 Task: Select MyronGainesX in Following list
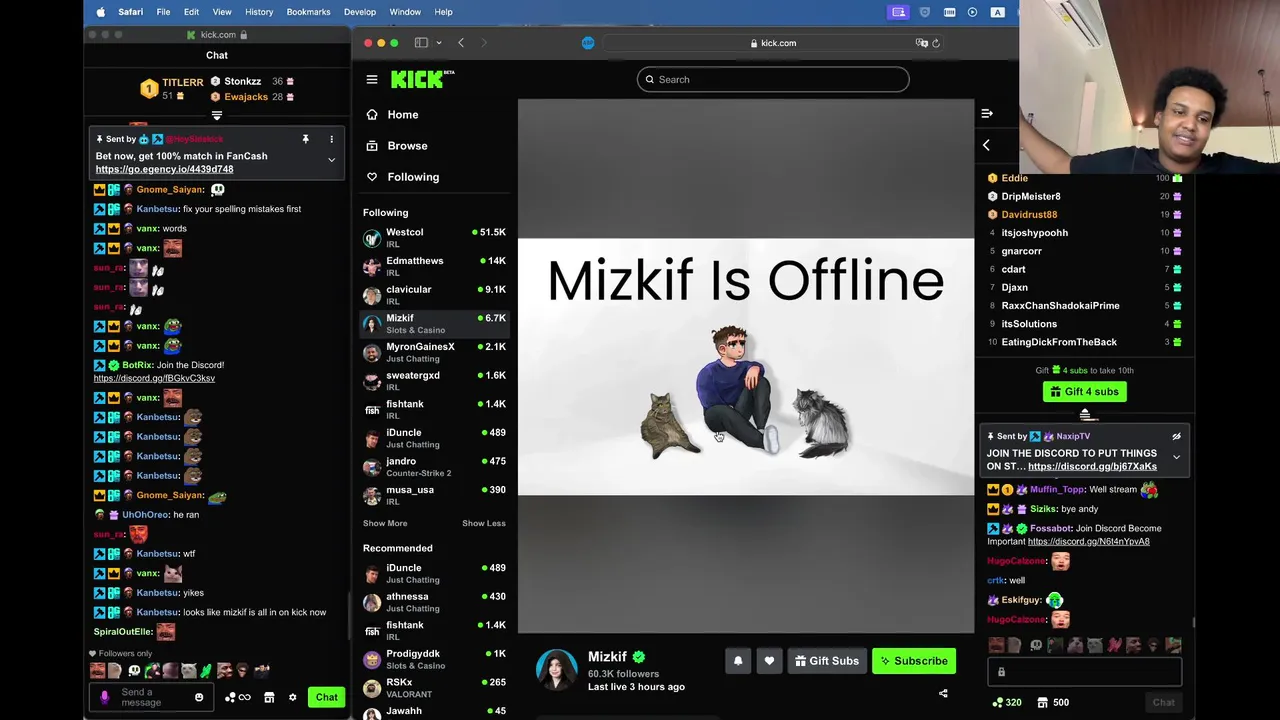[435, 352]
